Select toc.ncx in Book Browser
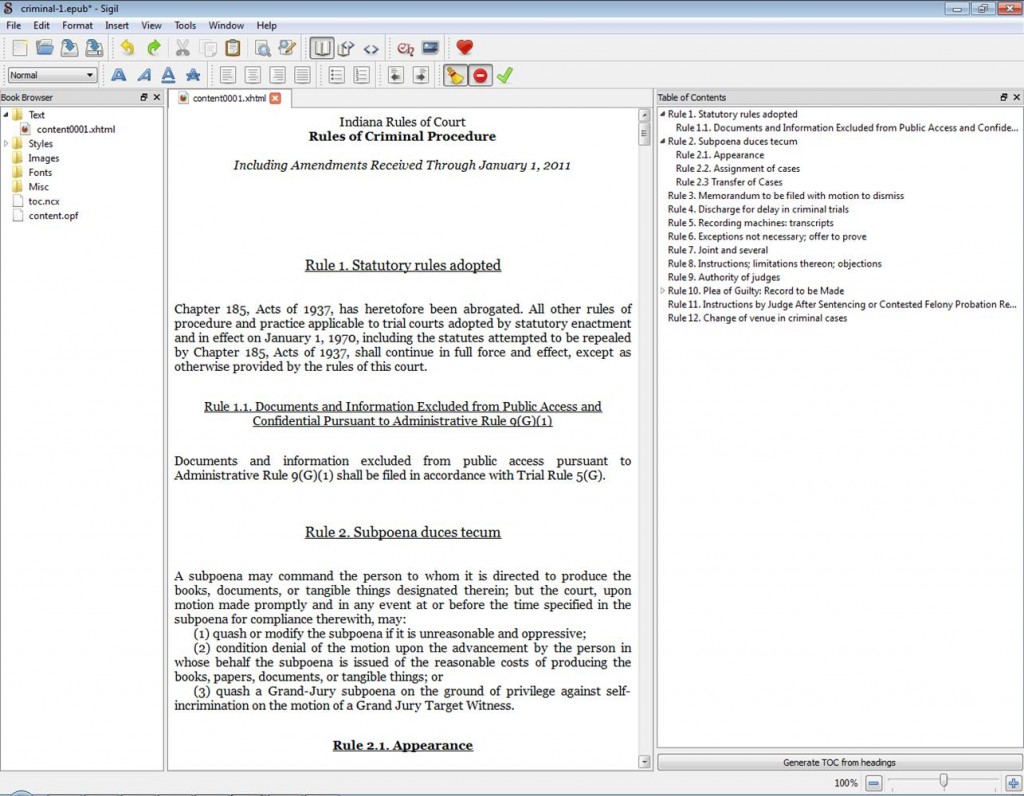Viewport: 1024px width, 796px height. click(x=44, y=201)
